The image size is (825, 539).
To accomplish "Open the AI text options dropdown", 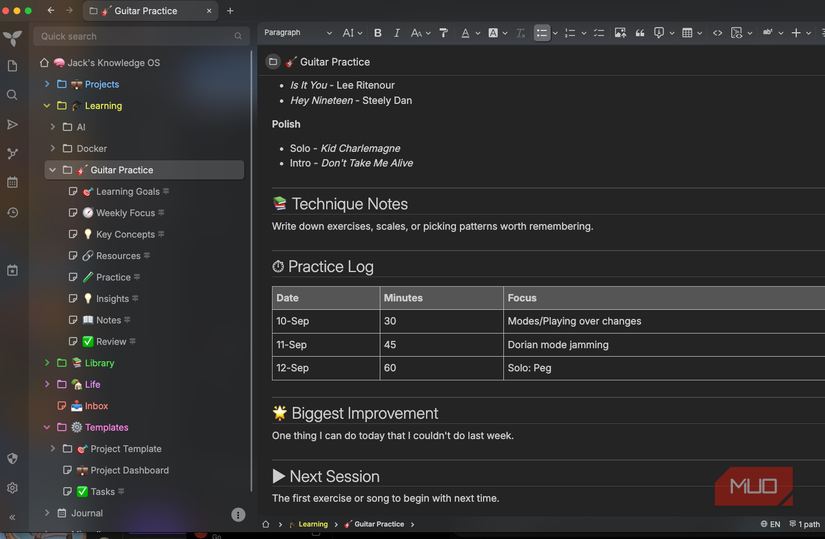I will pyautogui.click(x=352, y=33).
